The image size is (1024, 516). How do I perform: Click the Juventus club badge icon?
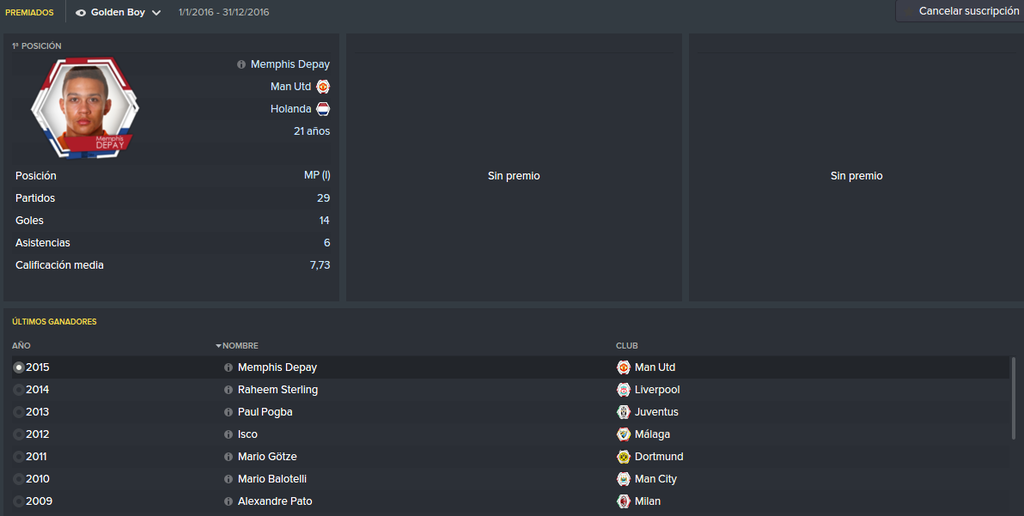[x=624, y=412]
